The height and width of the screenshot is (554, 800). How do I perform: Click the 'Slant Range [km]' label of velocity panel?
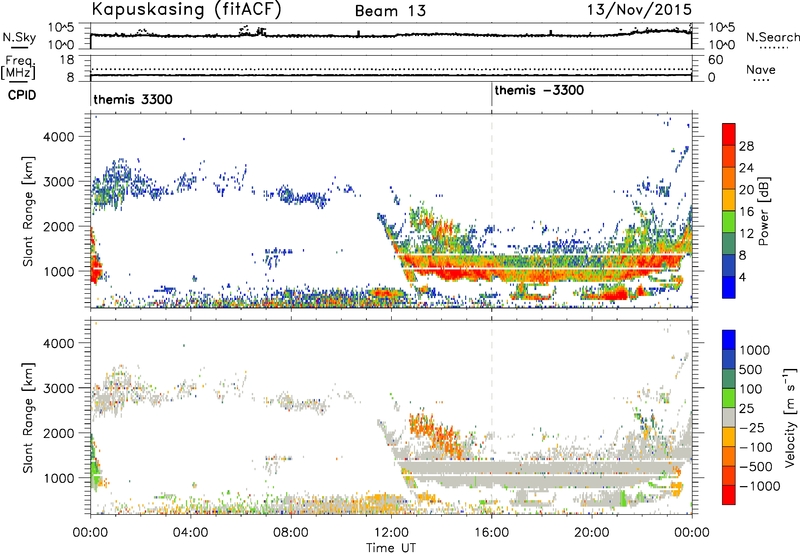pyautogui.click(x=28, y=417)
